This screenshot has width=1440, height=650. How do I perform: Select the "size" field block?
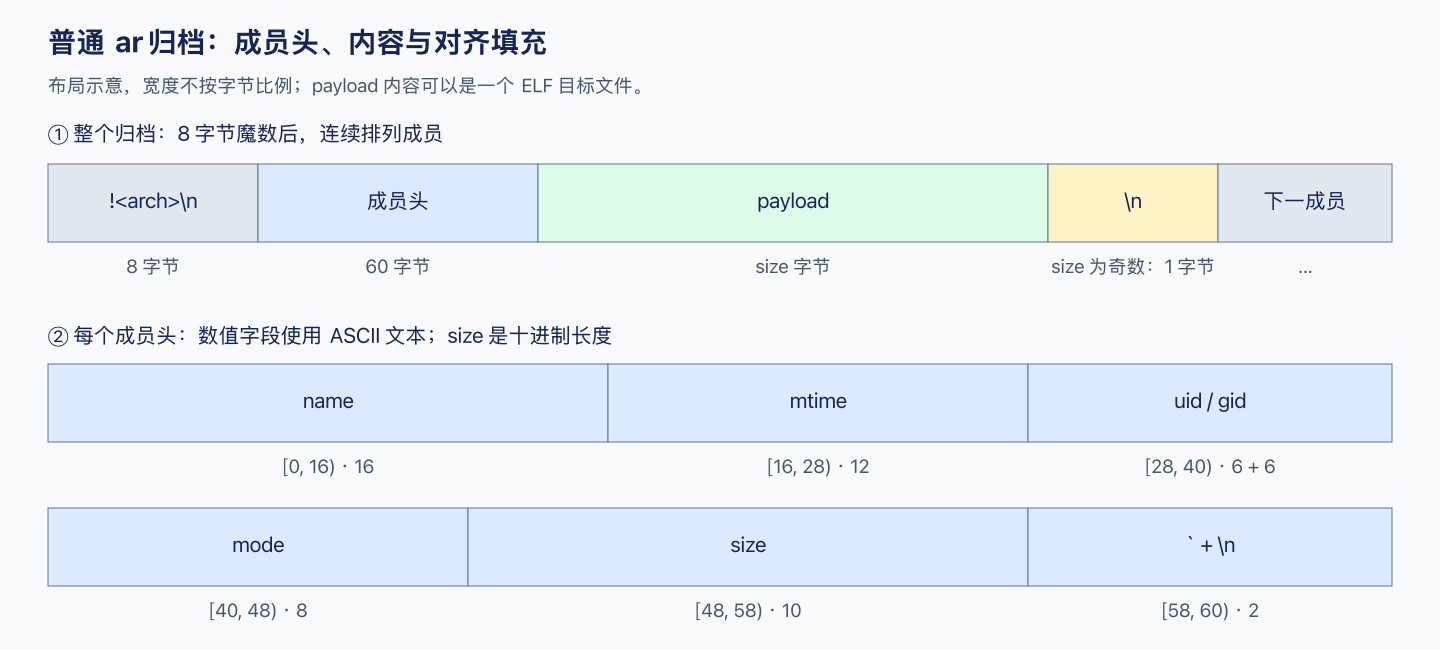point(748,547)
